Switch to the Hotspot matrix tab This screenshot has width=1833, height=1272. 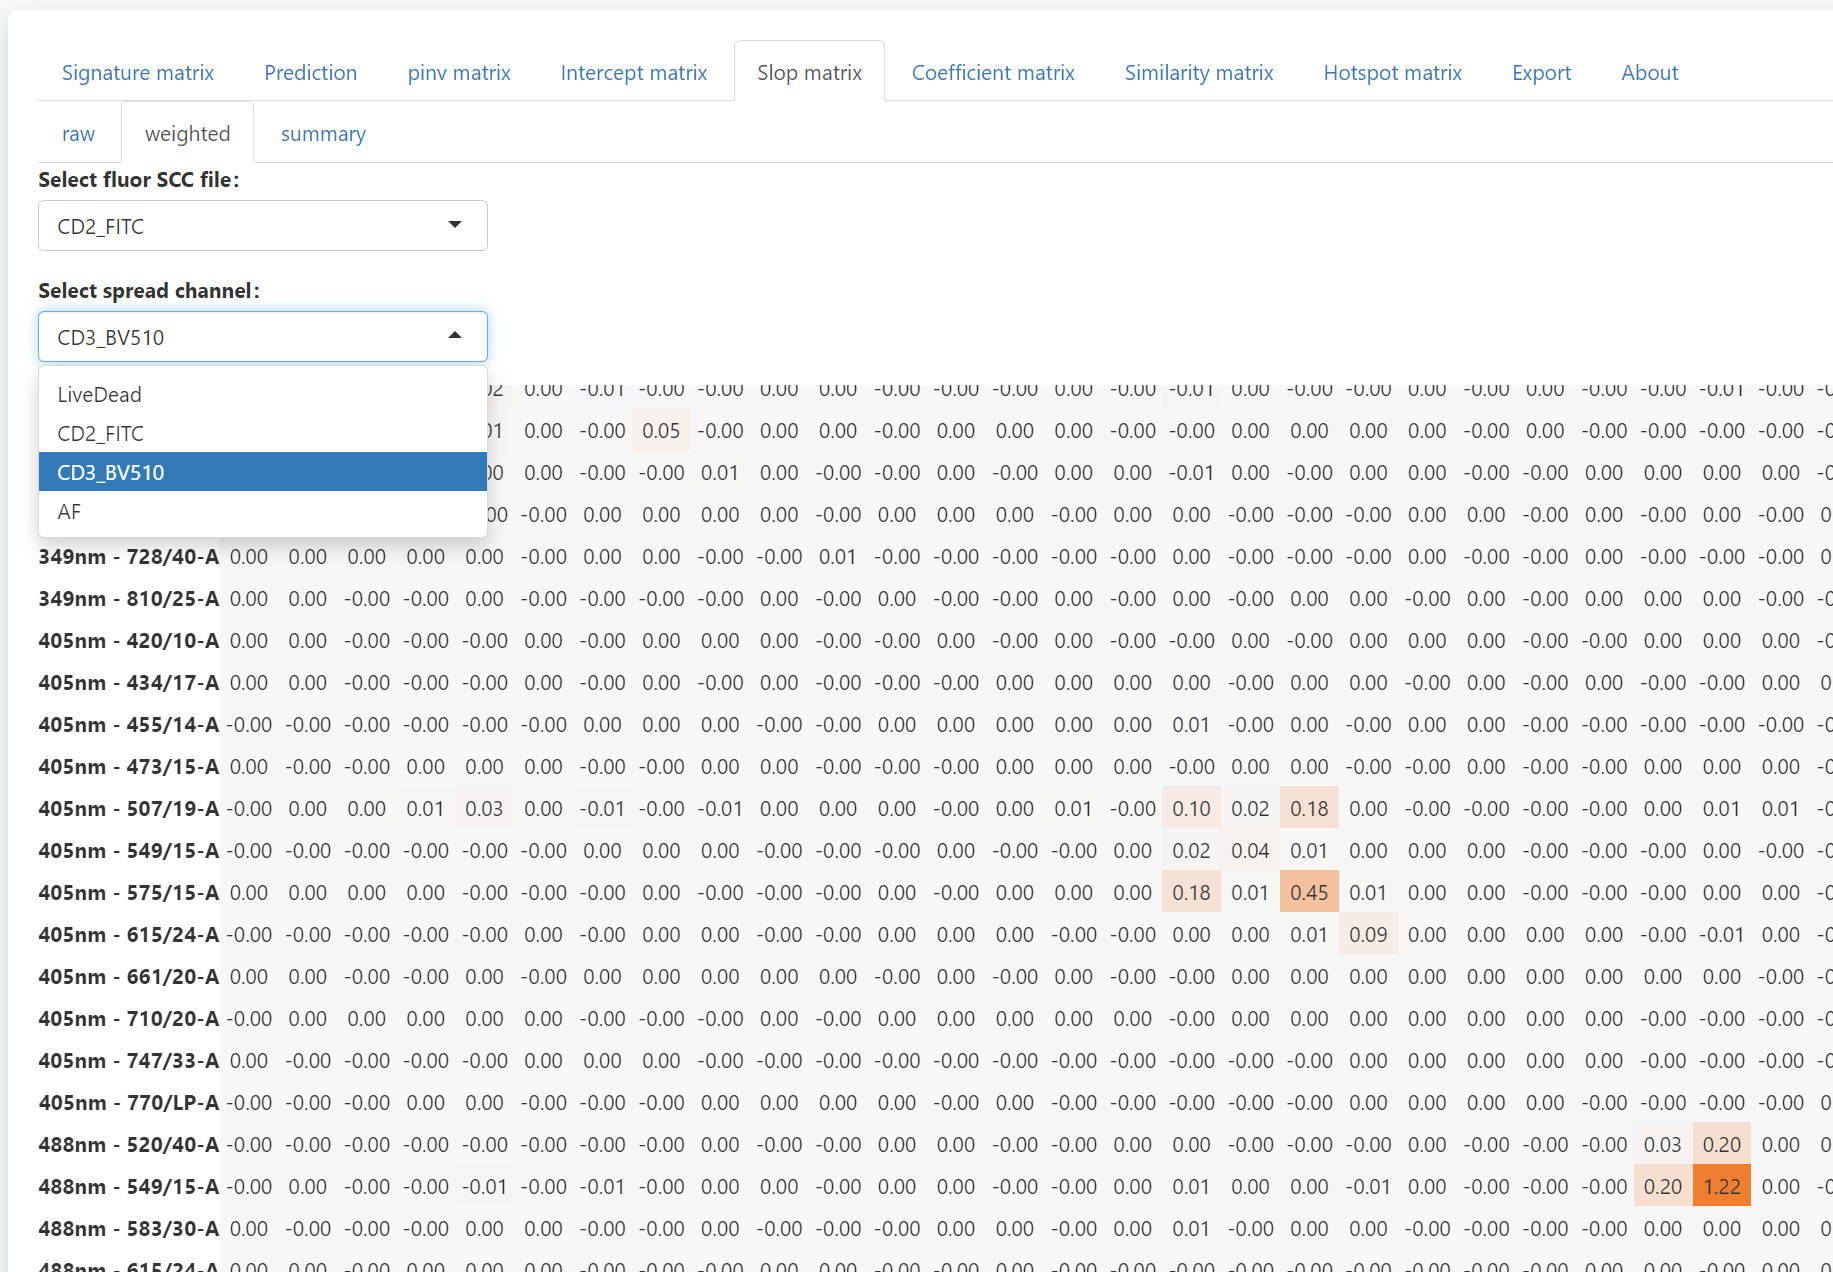click(1392, 73)
